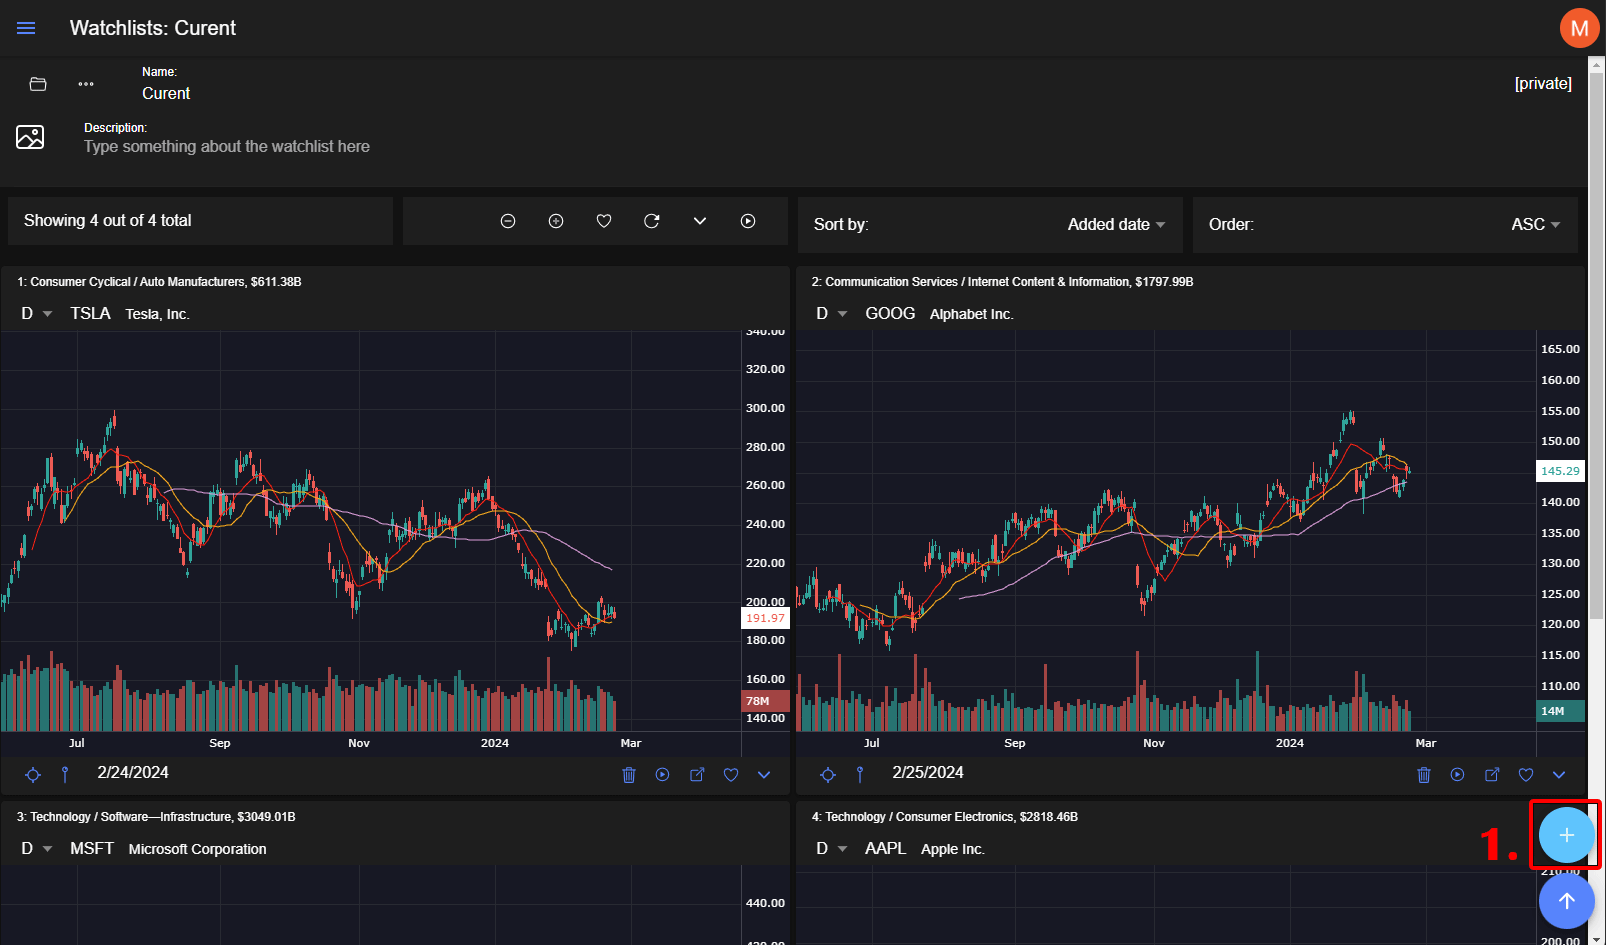Delete GOOG with the trash icon
1606x945 pixels.
1424,775
